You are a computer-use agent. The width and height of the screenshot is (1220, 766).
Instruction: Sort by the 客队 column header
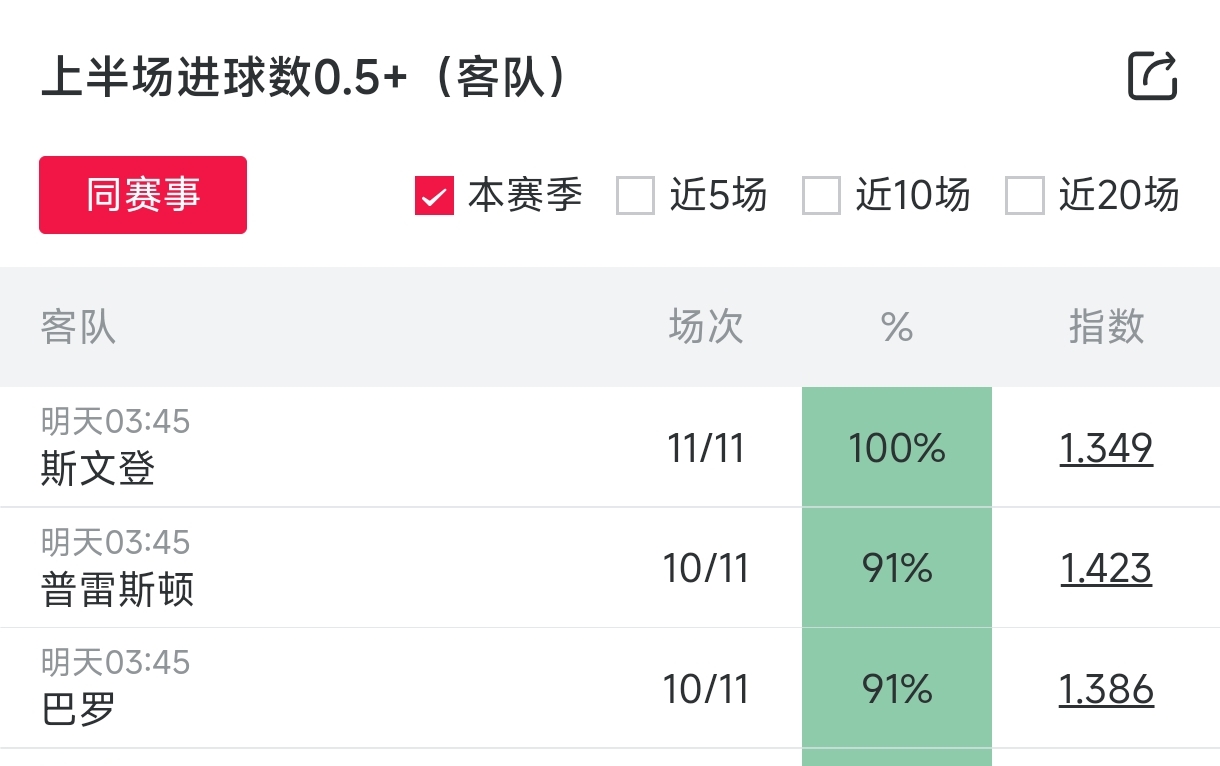[x=78, y=327]
